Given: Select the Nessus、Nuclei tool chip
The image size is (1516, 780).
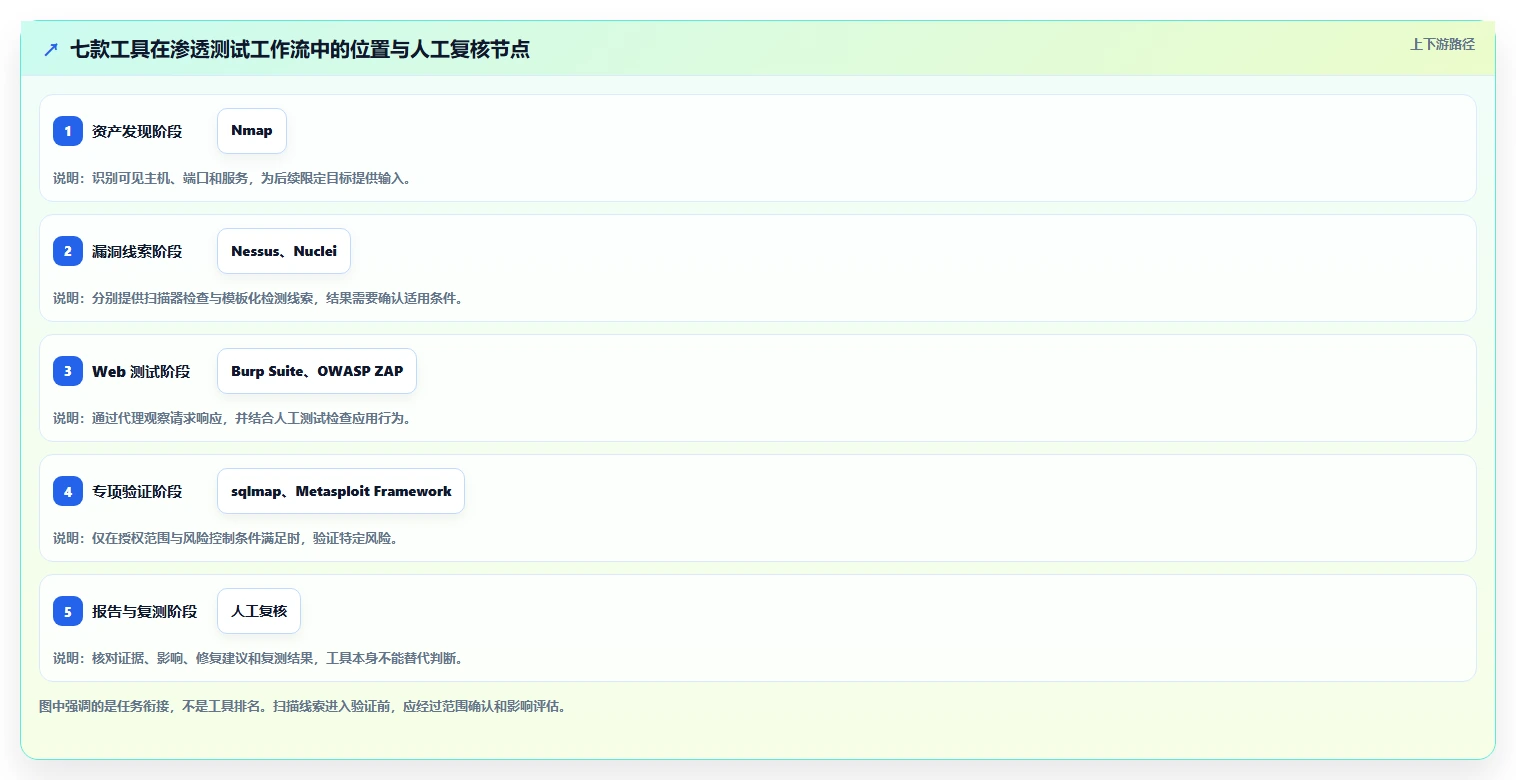Looking at the screenshot, I should pos(284,251).
